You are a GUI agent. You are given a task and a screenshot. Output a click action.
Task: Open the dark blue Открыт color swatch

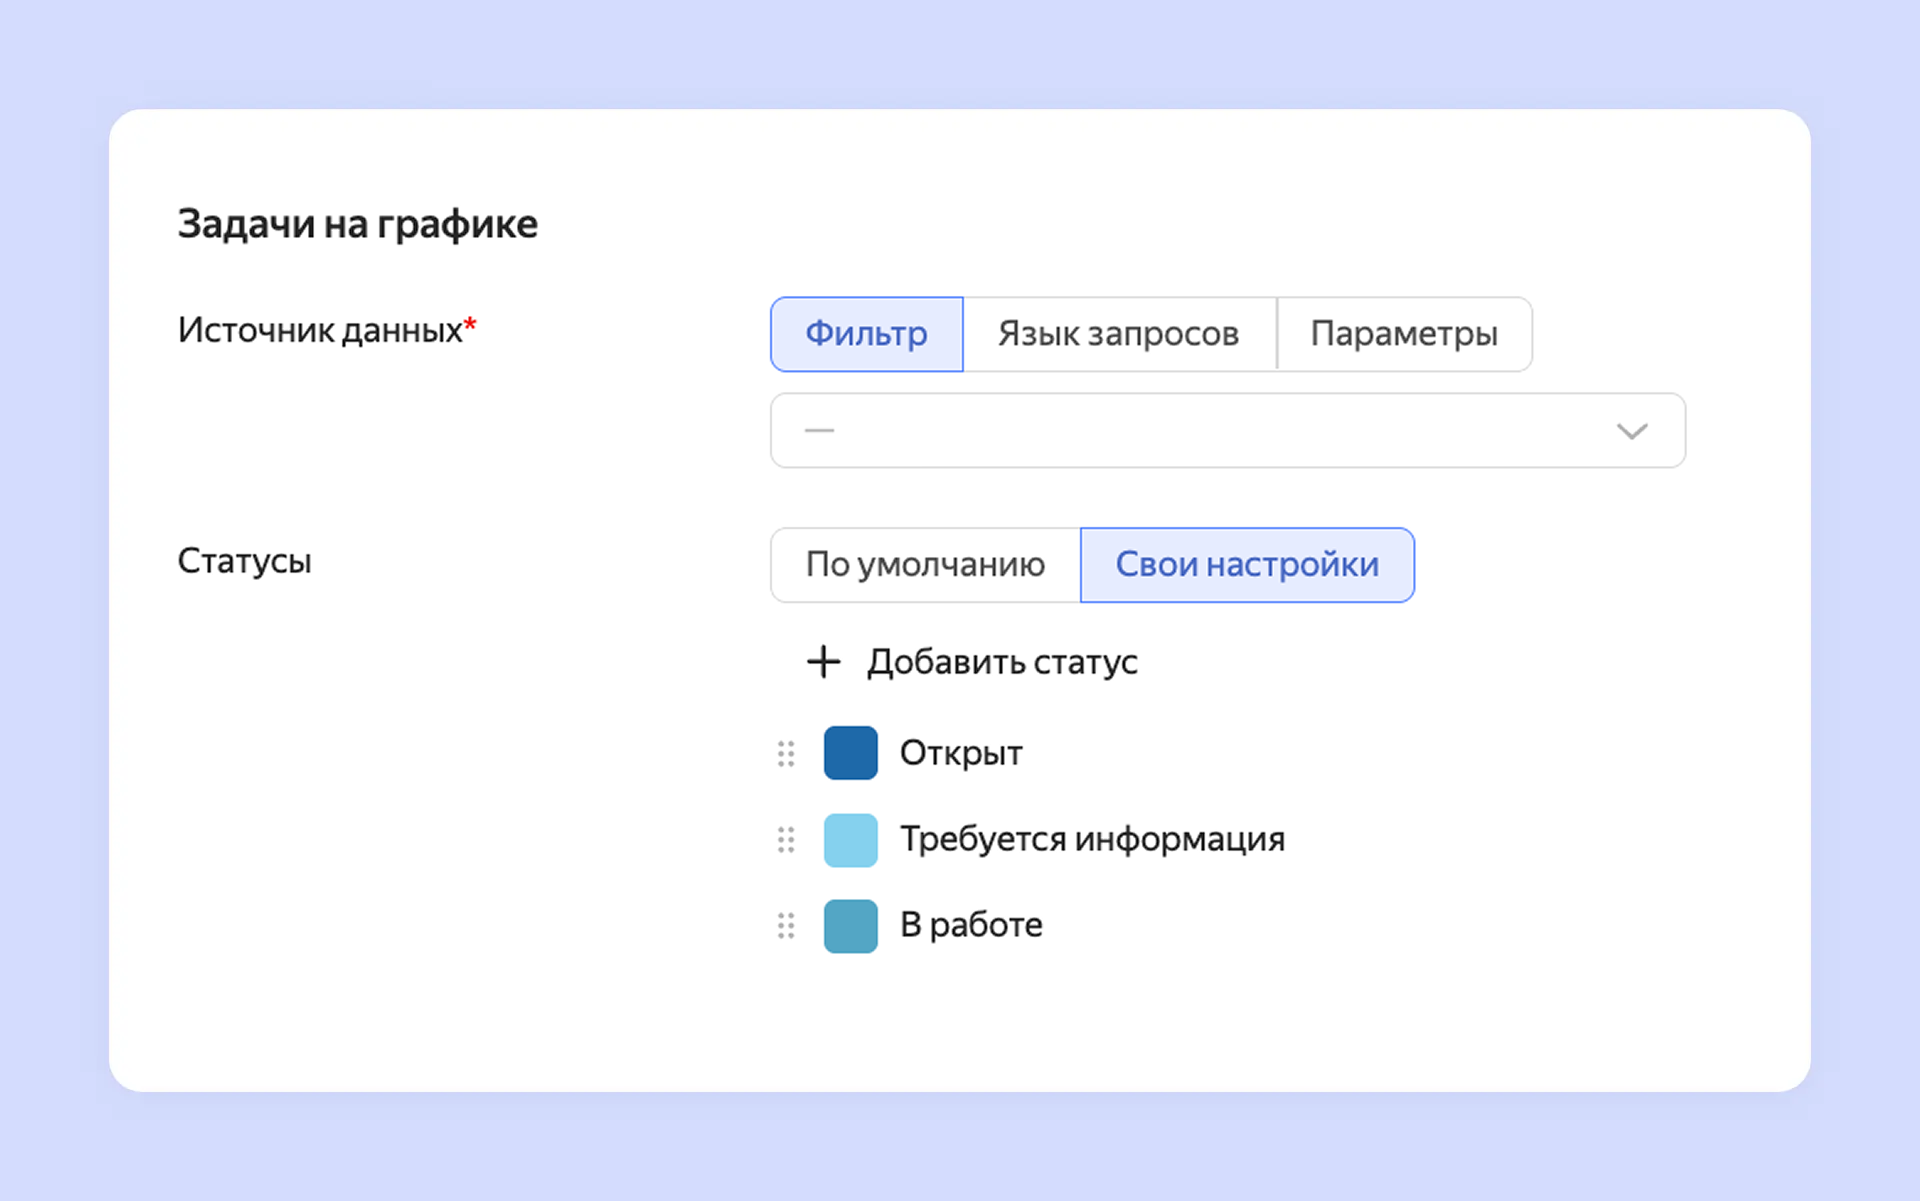(x=850, y=753)
